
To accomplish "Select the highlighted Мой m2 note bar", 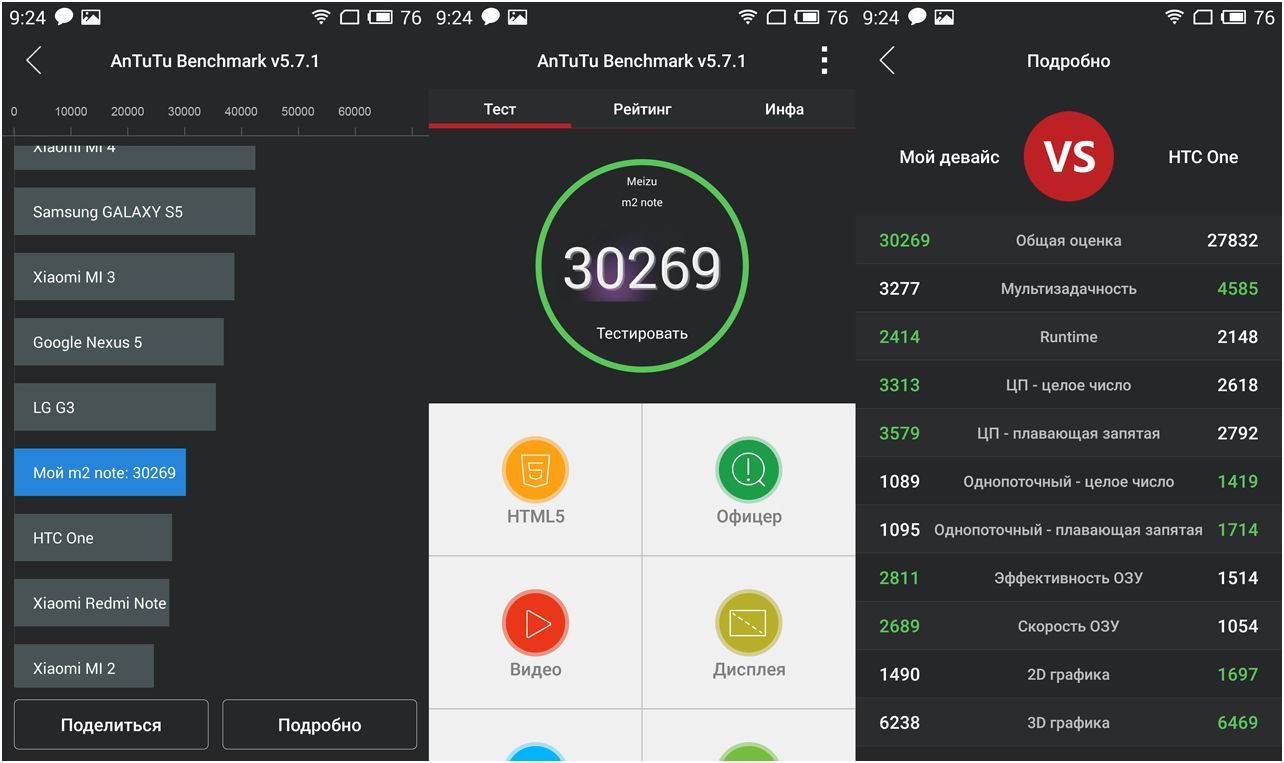I will (x=100, y=472).
